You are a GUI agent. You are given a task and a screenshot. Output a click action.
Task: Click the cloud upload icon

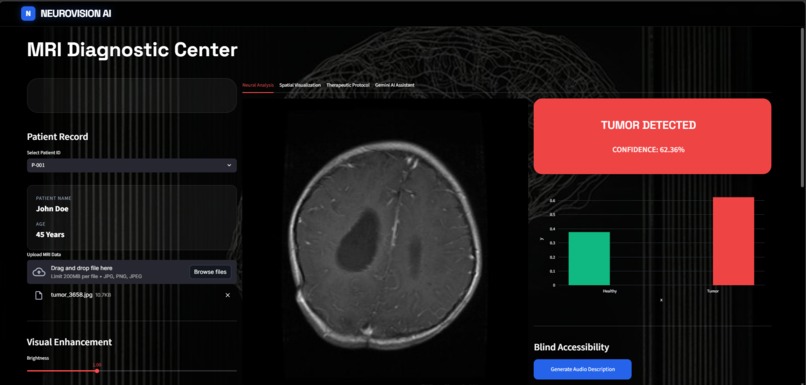(39, 272)
